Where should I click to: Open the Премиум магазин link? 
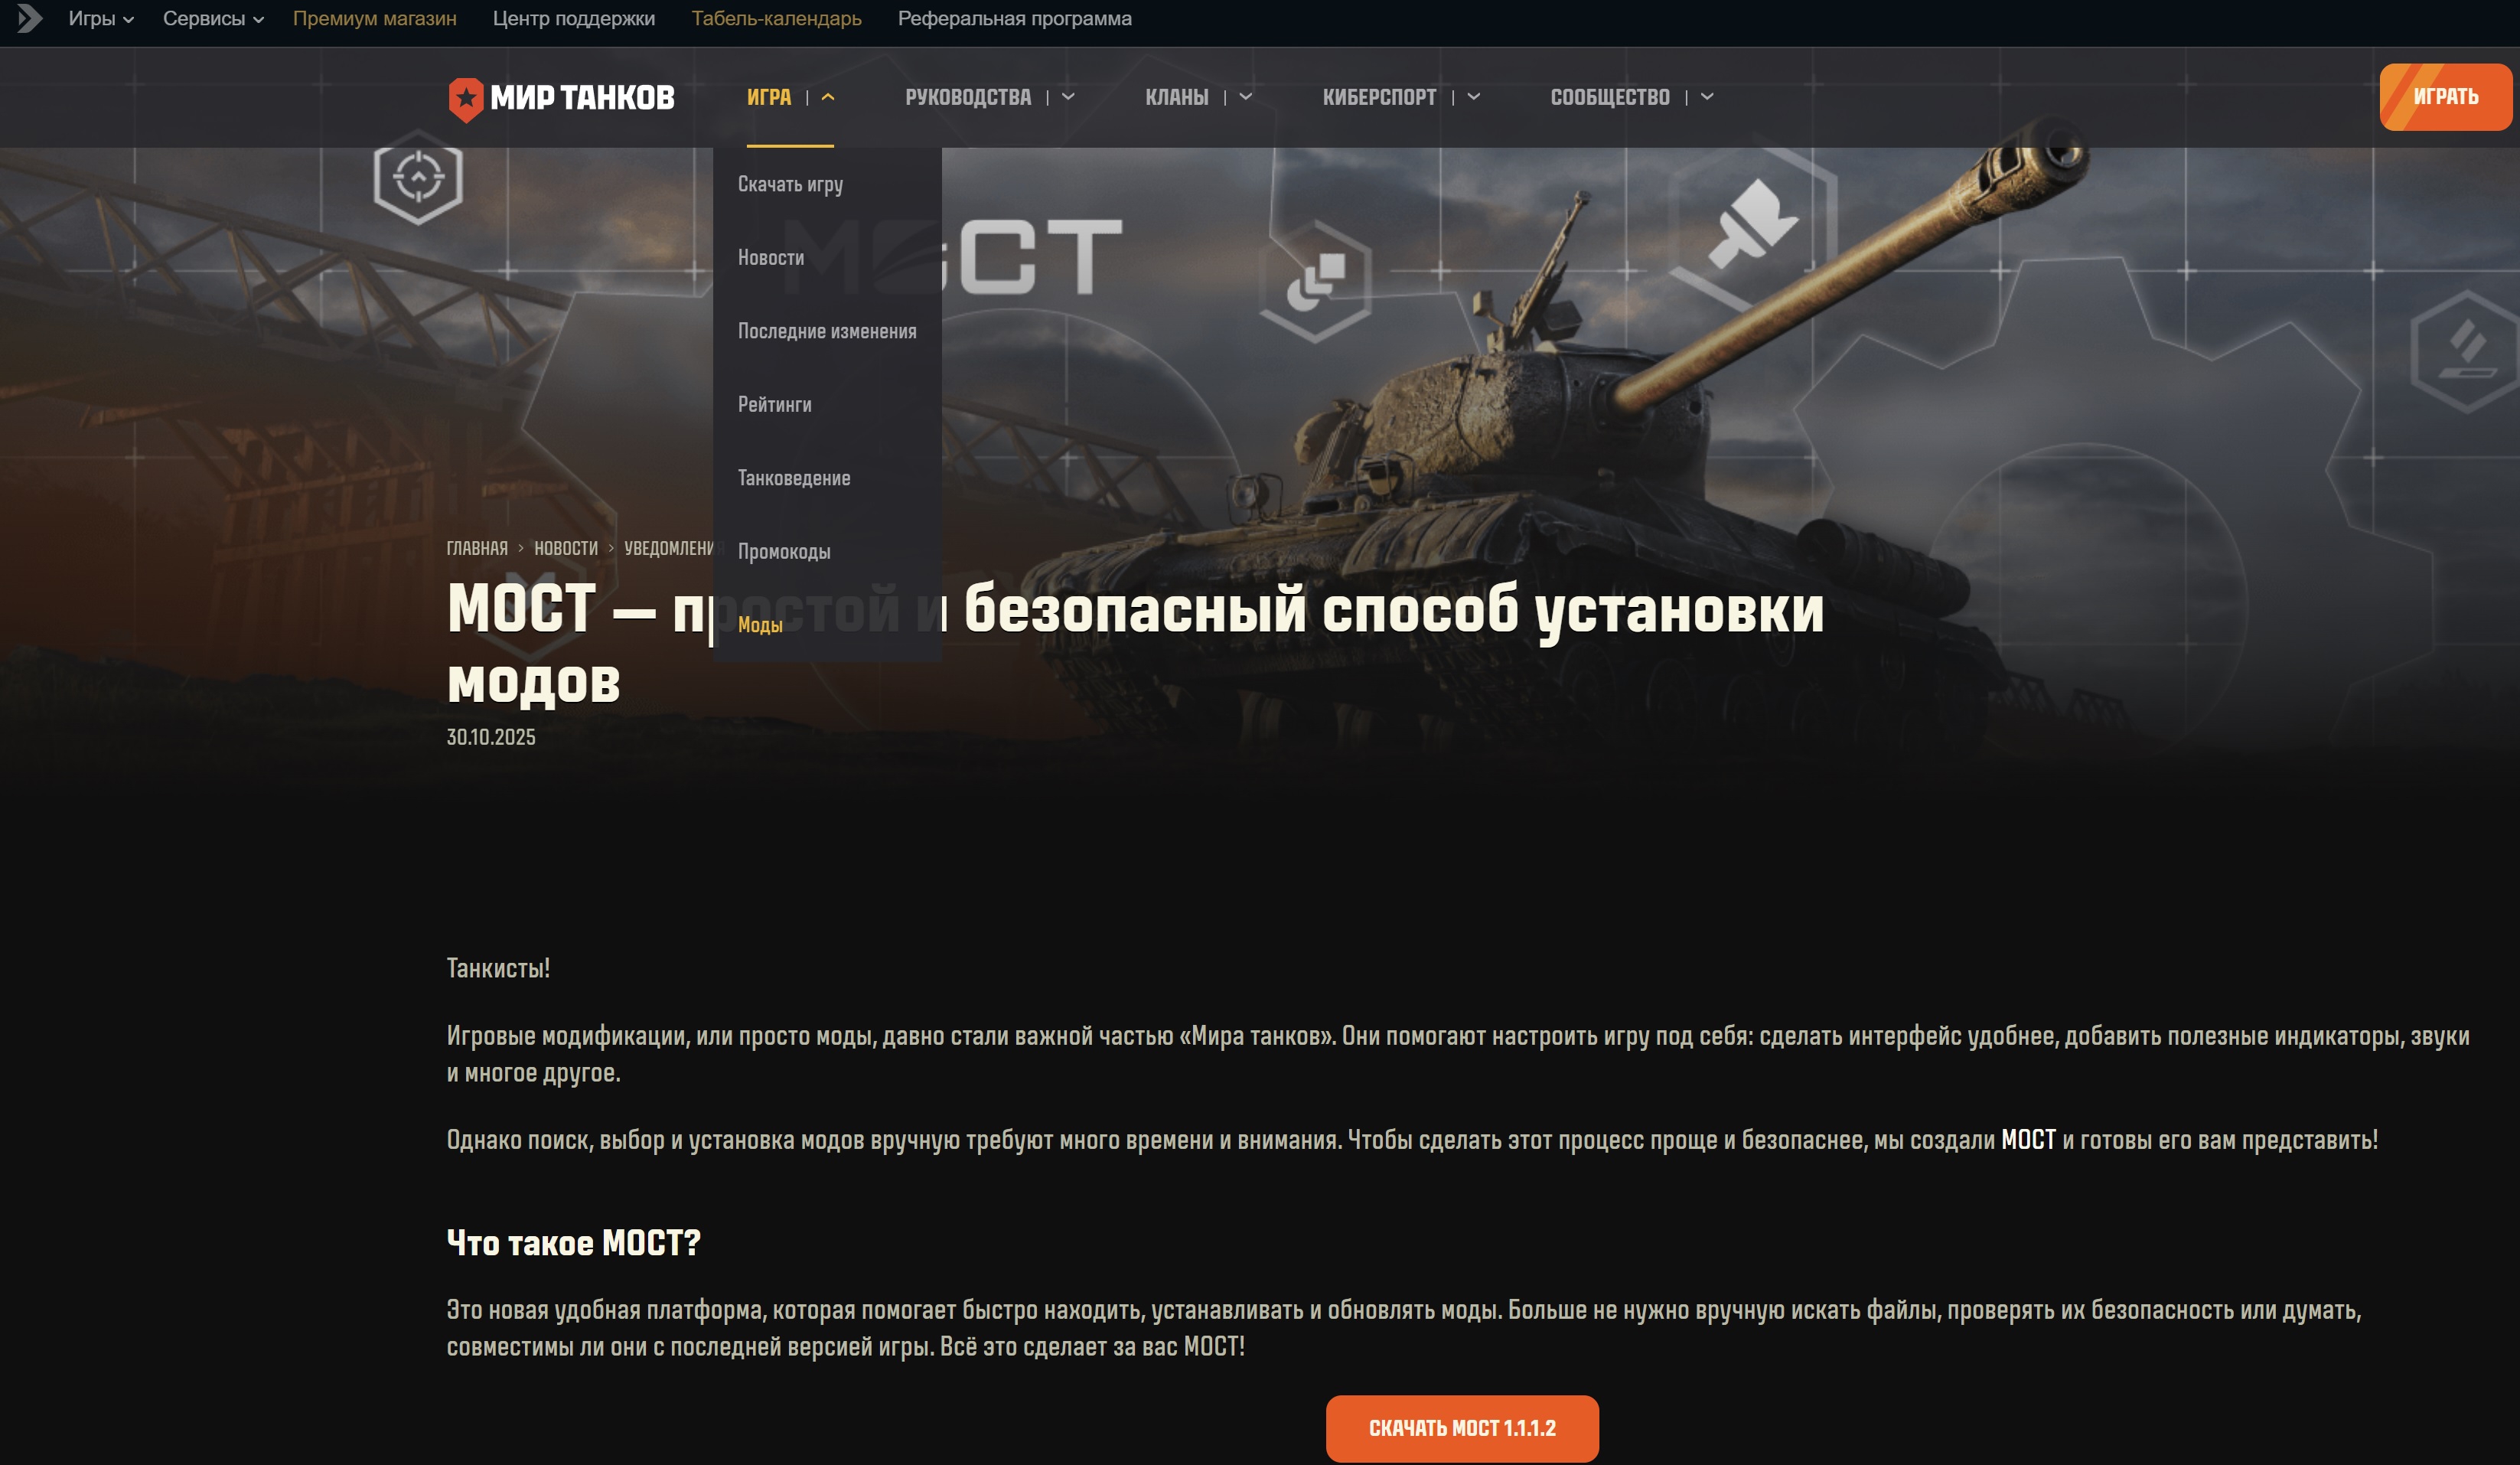click(x=374, y=18)
